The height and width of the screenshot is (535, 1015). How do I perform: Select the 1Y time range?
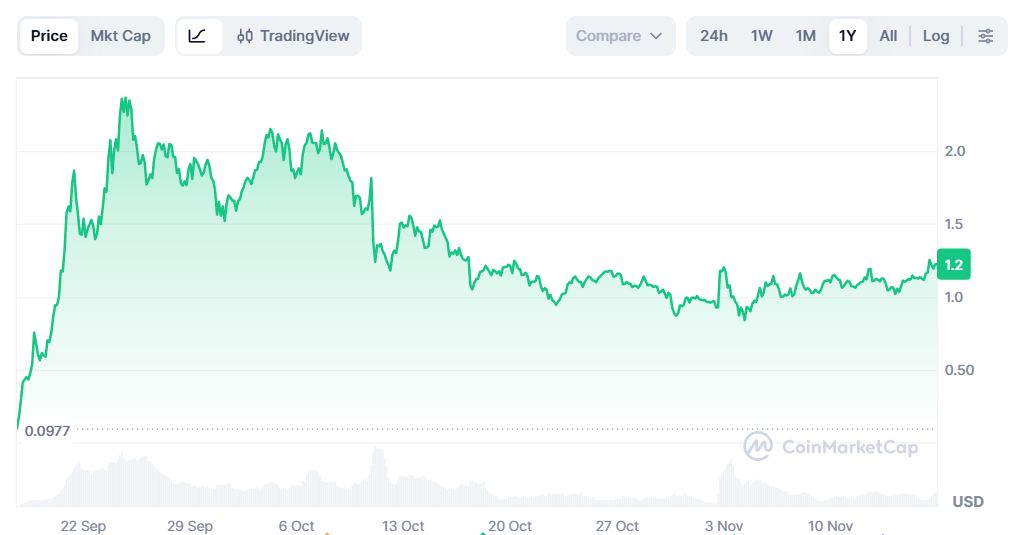(x=848, y=36)
